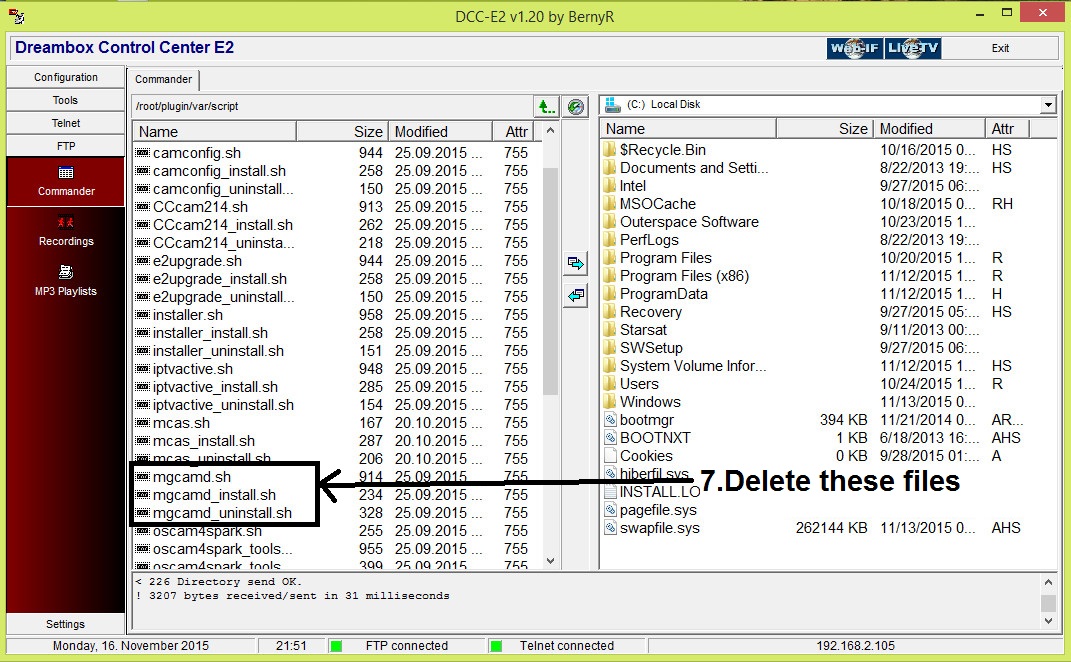Select the MSOCache folder

pos(658,204)
